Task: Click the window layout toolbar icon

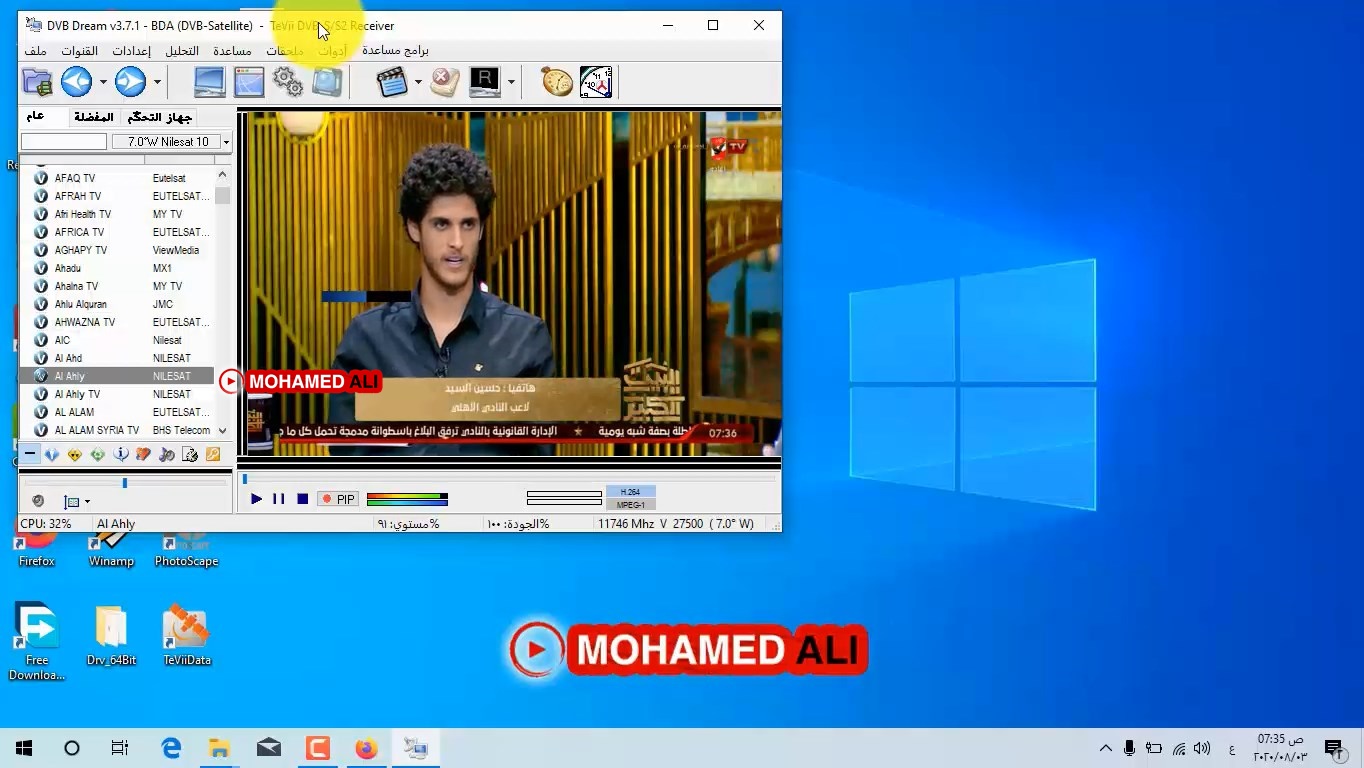Action: pos(249,82)
